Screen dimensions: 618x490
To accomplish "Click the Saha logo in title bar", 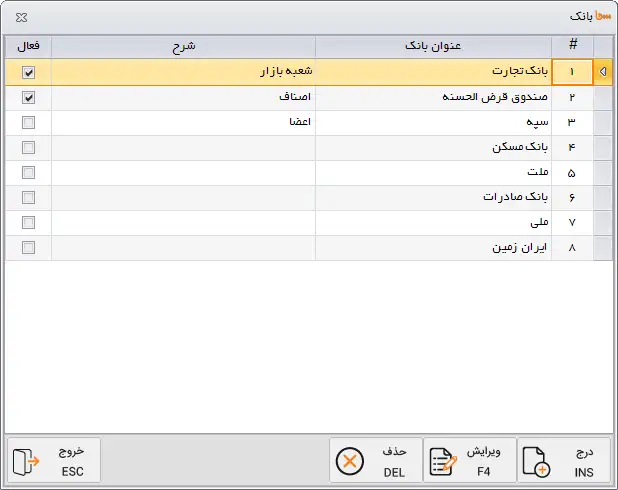I will [602, 17].
